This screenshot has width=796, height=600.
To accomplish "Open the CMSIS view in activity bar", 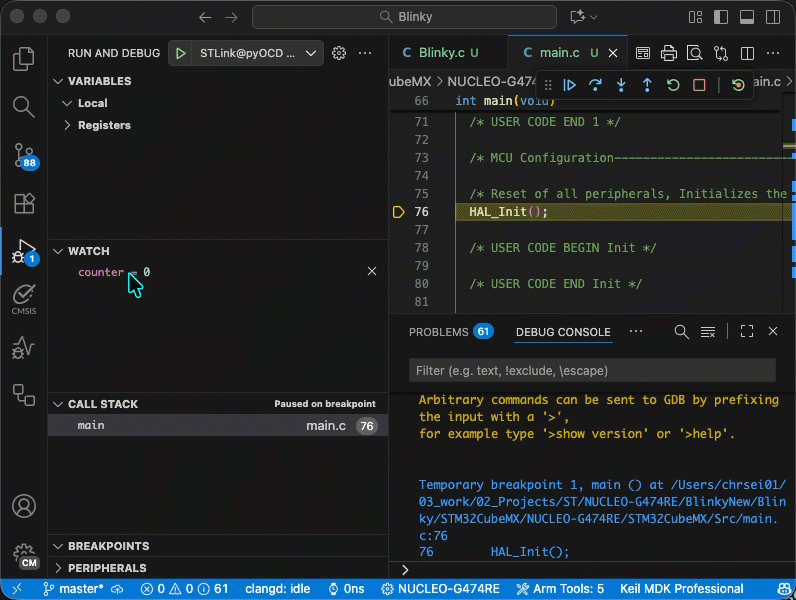I will point(24,297).
